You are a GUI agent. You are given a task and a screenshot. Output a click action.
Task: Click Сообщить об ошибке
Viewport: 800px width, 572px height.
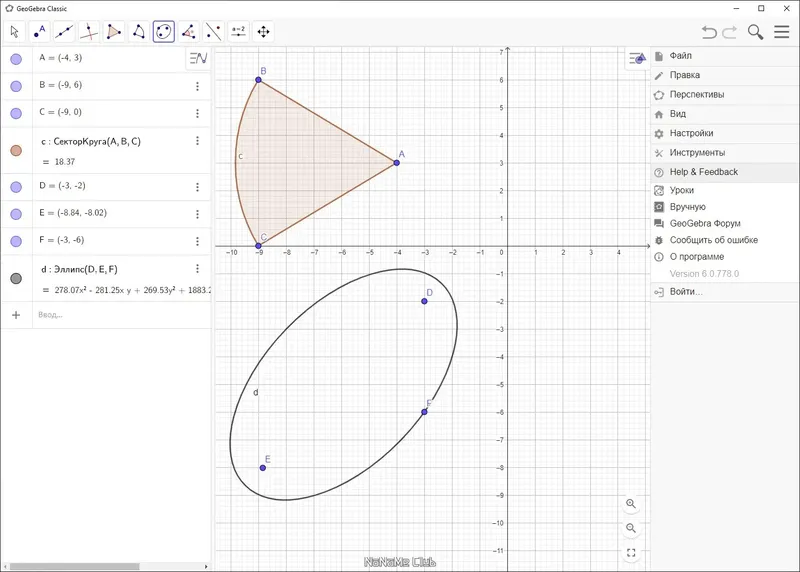(x=725, y=240)
